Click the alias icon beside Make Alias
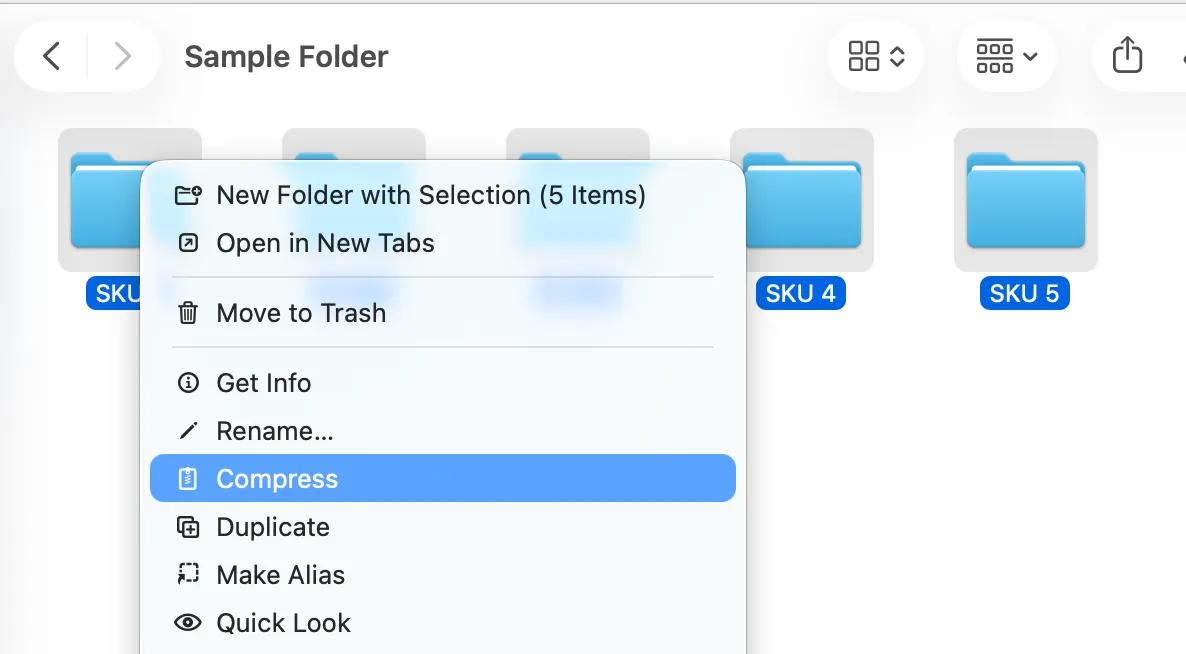This screenshot has height=654, width=1186. [x=187, y=574]
